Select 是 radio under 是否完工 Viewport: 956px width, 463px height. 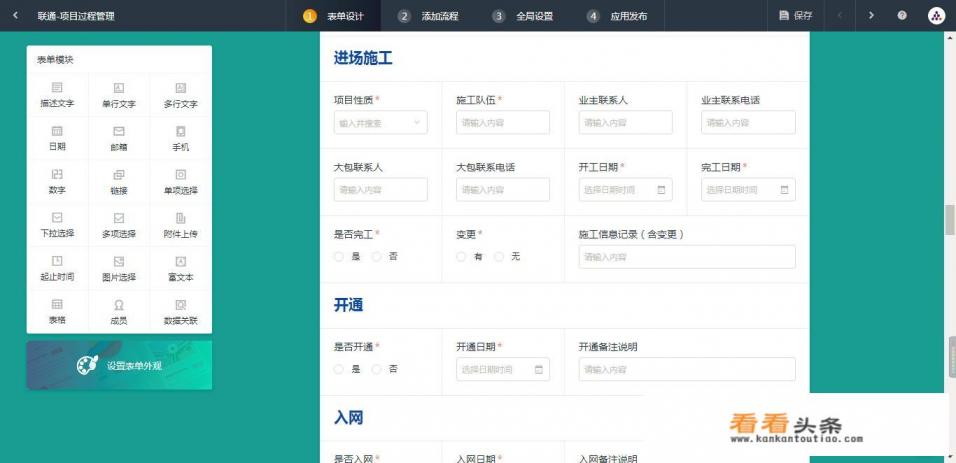coord(339,257)
